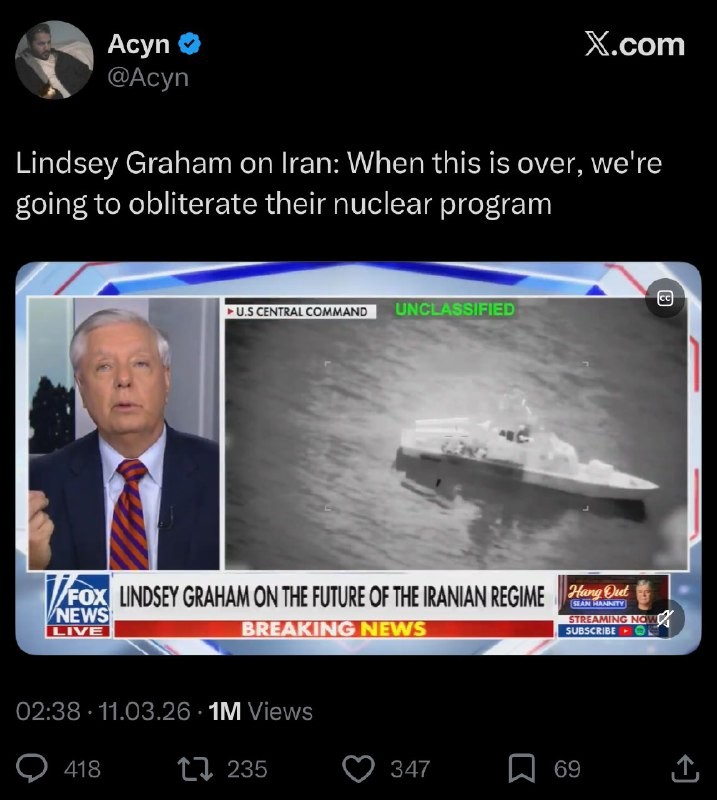Tap the repost arrows icon
This screenshot has height=800, width=717.
tap(194, 769)
